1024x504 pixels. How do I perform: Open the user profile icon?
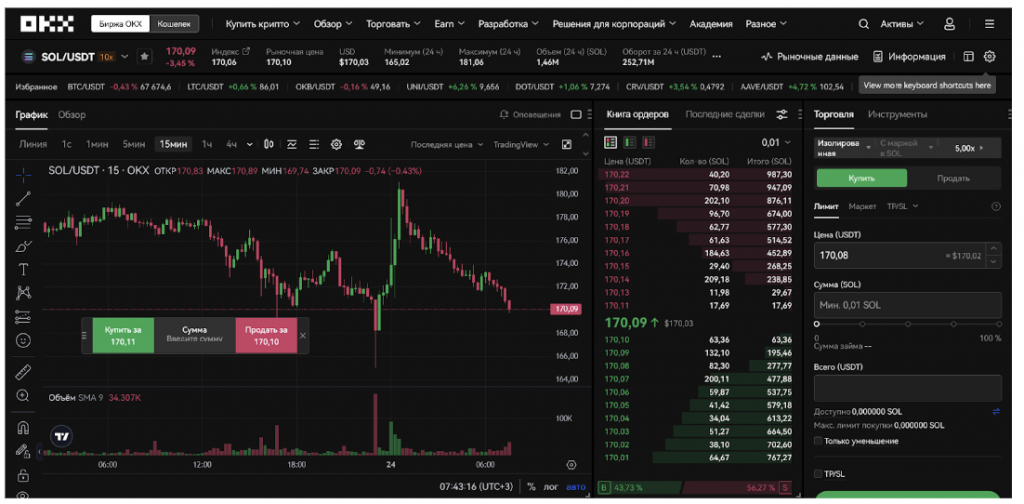coord(950,23)
